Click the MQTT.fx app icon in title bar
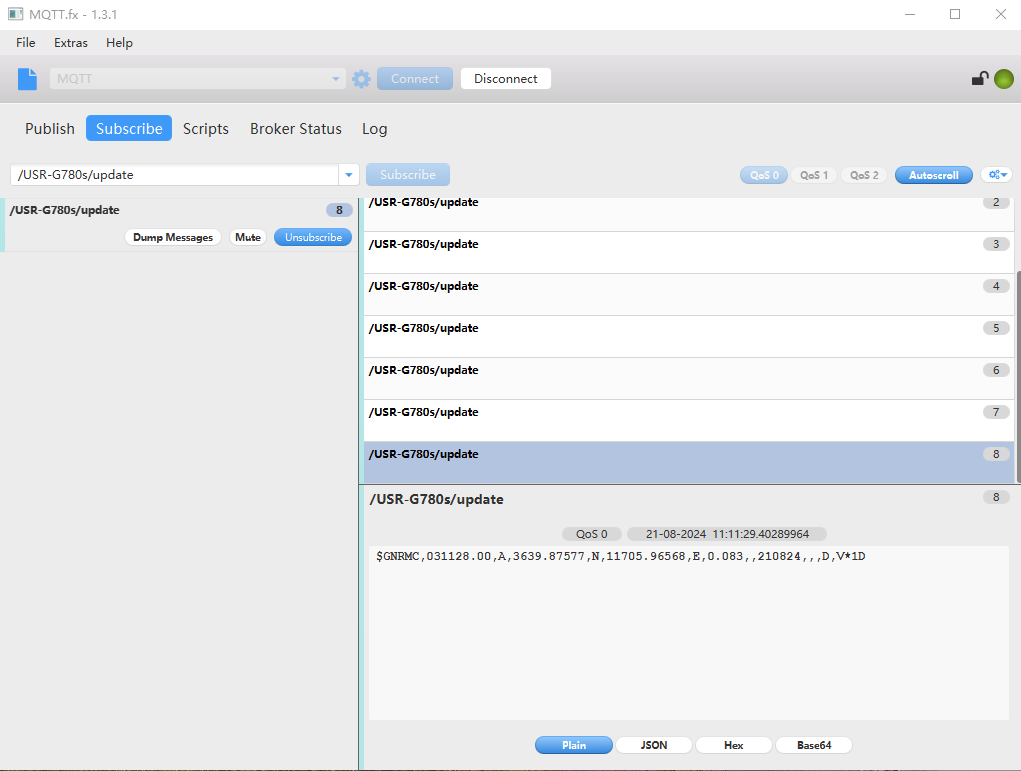The height and width of the screenshot is (771, 1021). pyautogui.click(x=16, y=14)
